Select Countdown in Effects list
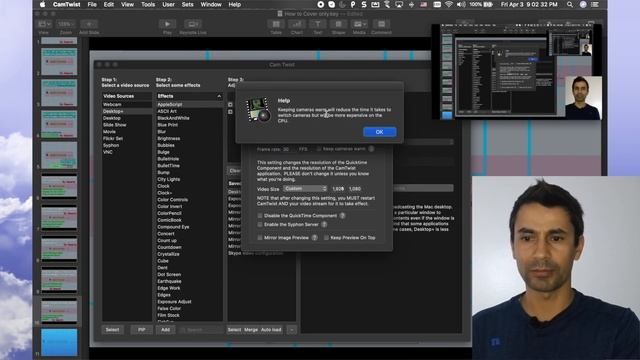Image resolution: width=640 pixels, height=360 pixels. click(189, 247)
